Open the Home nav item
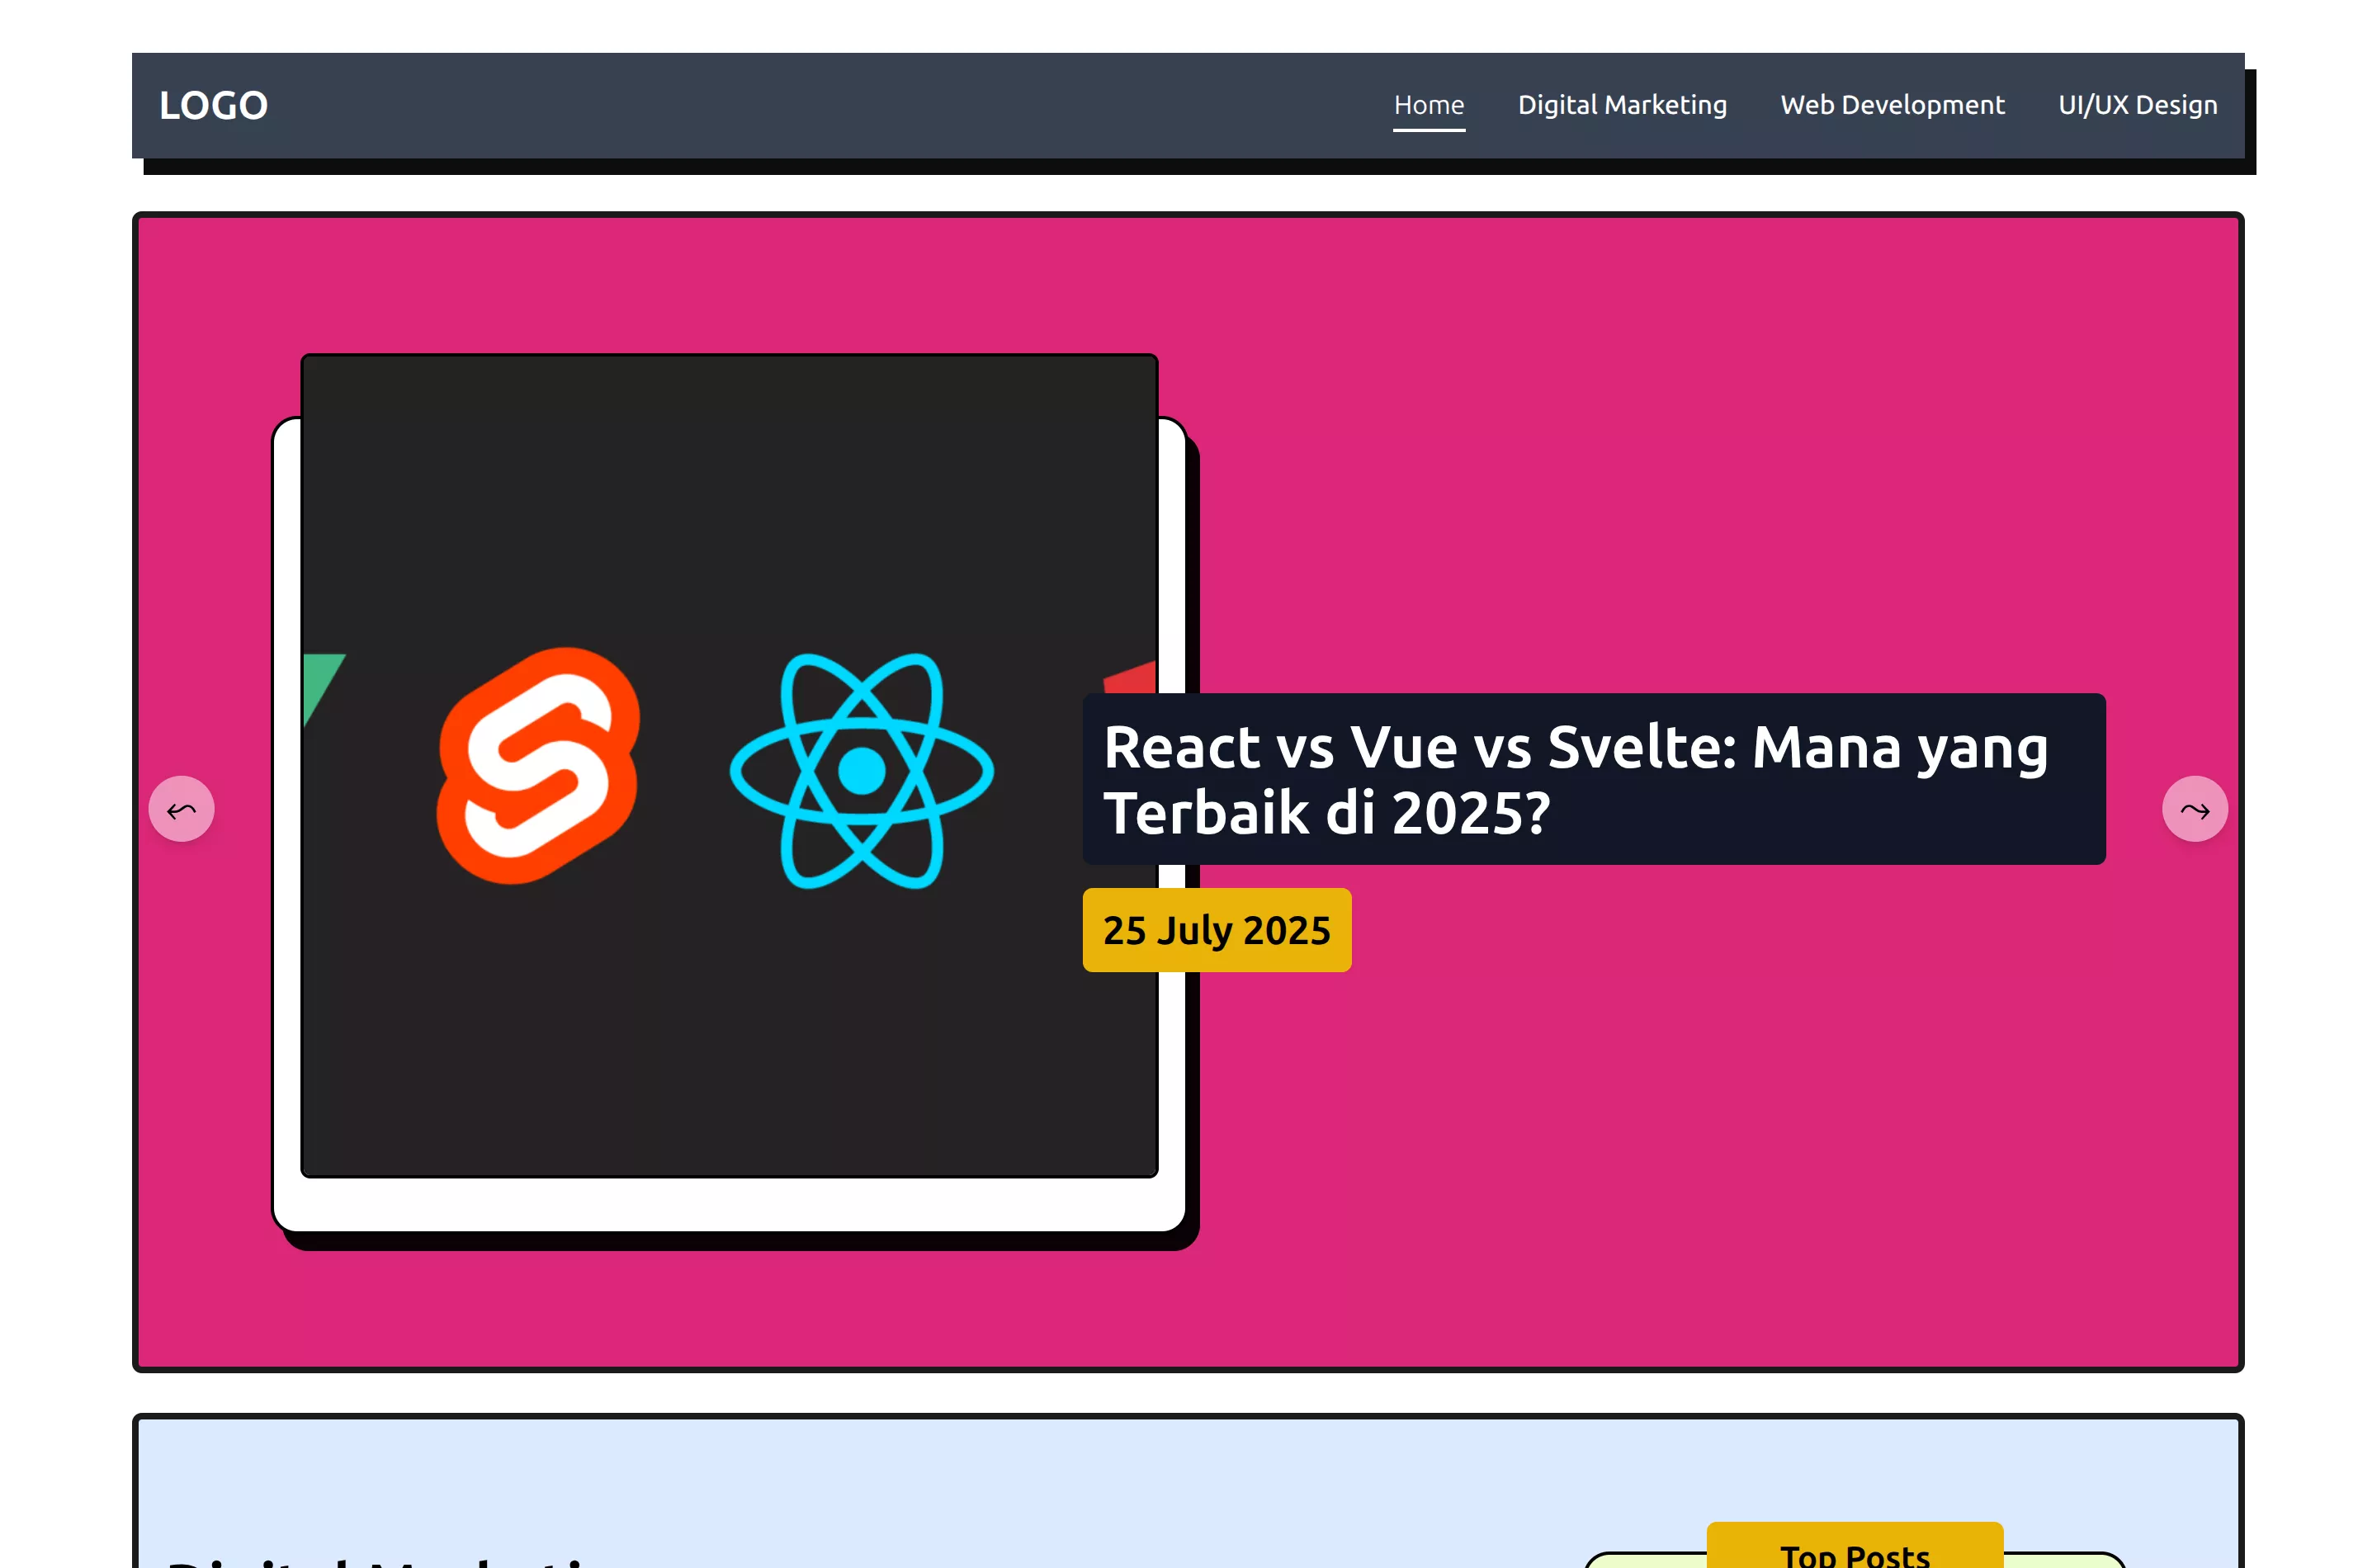Screen dimensions: 2377x1568 point(1428,105)
